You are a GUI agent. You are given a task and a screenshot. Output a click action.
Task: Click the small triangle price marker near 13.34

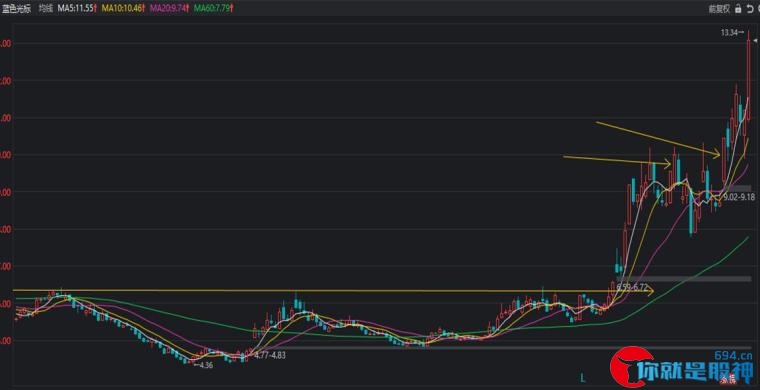(x=755, y=42)
